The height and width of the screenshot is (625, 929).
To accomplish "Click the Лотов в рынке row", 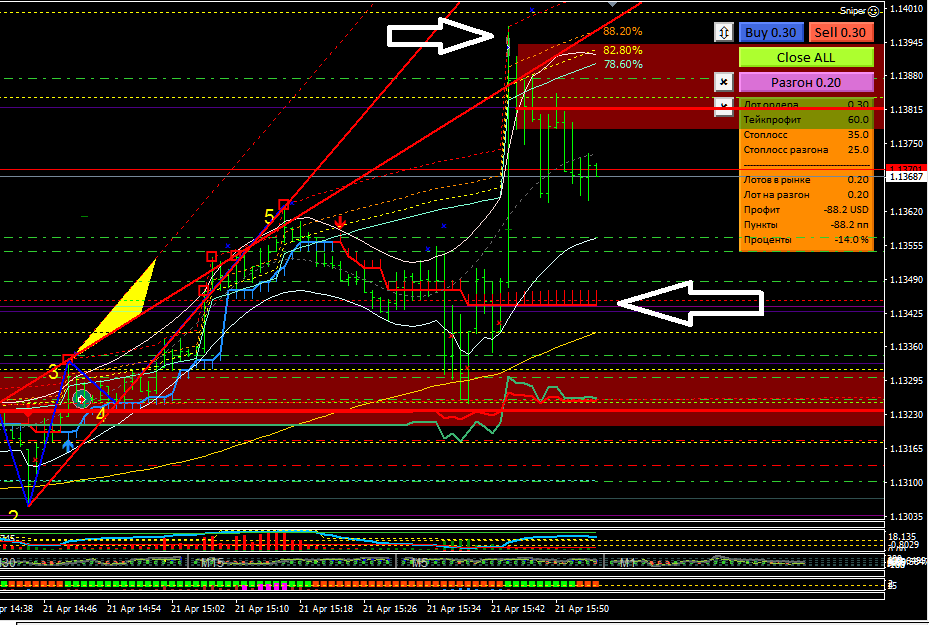I will pyautogui.click(x=806, y=180).
